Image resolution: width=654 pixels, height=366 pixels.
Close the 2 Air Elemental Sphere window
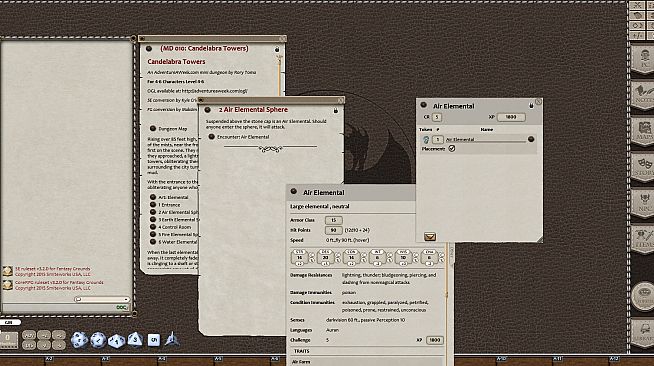340,100
